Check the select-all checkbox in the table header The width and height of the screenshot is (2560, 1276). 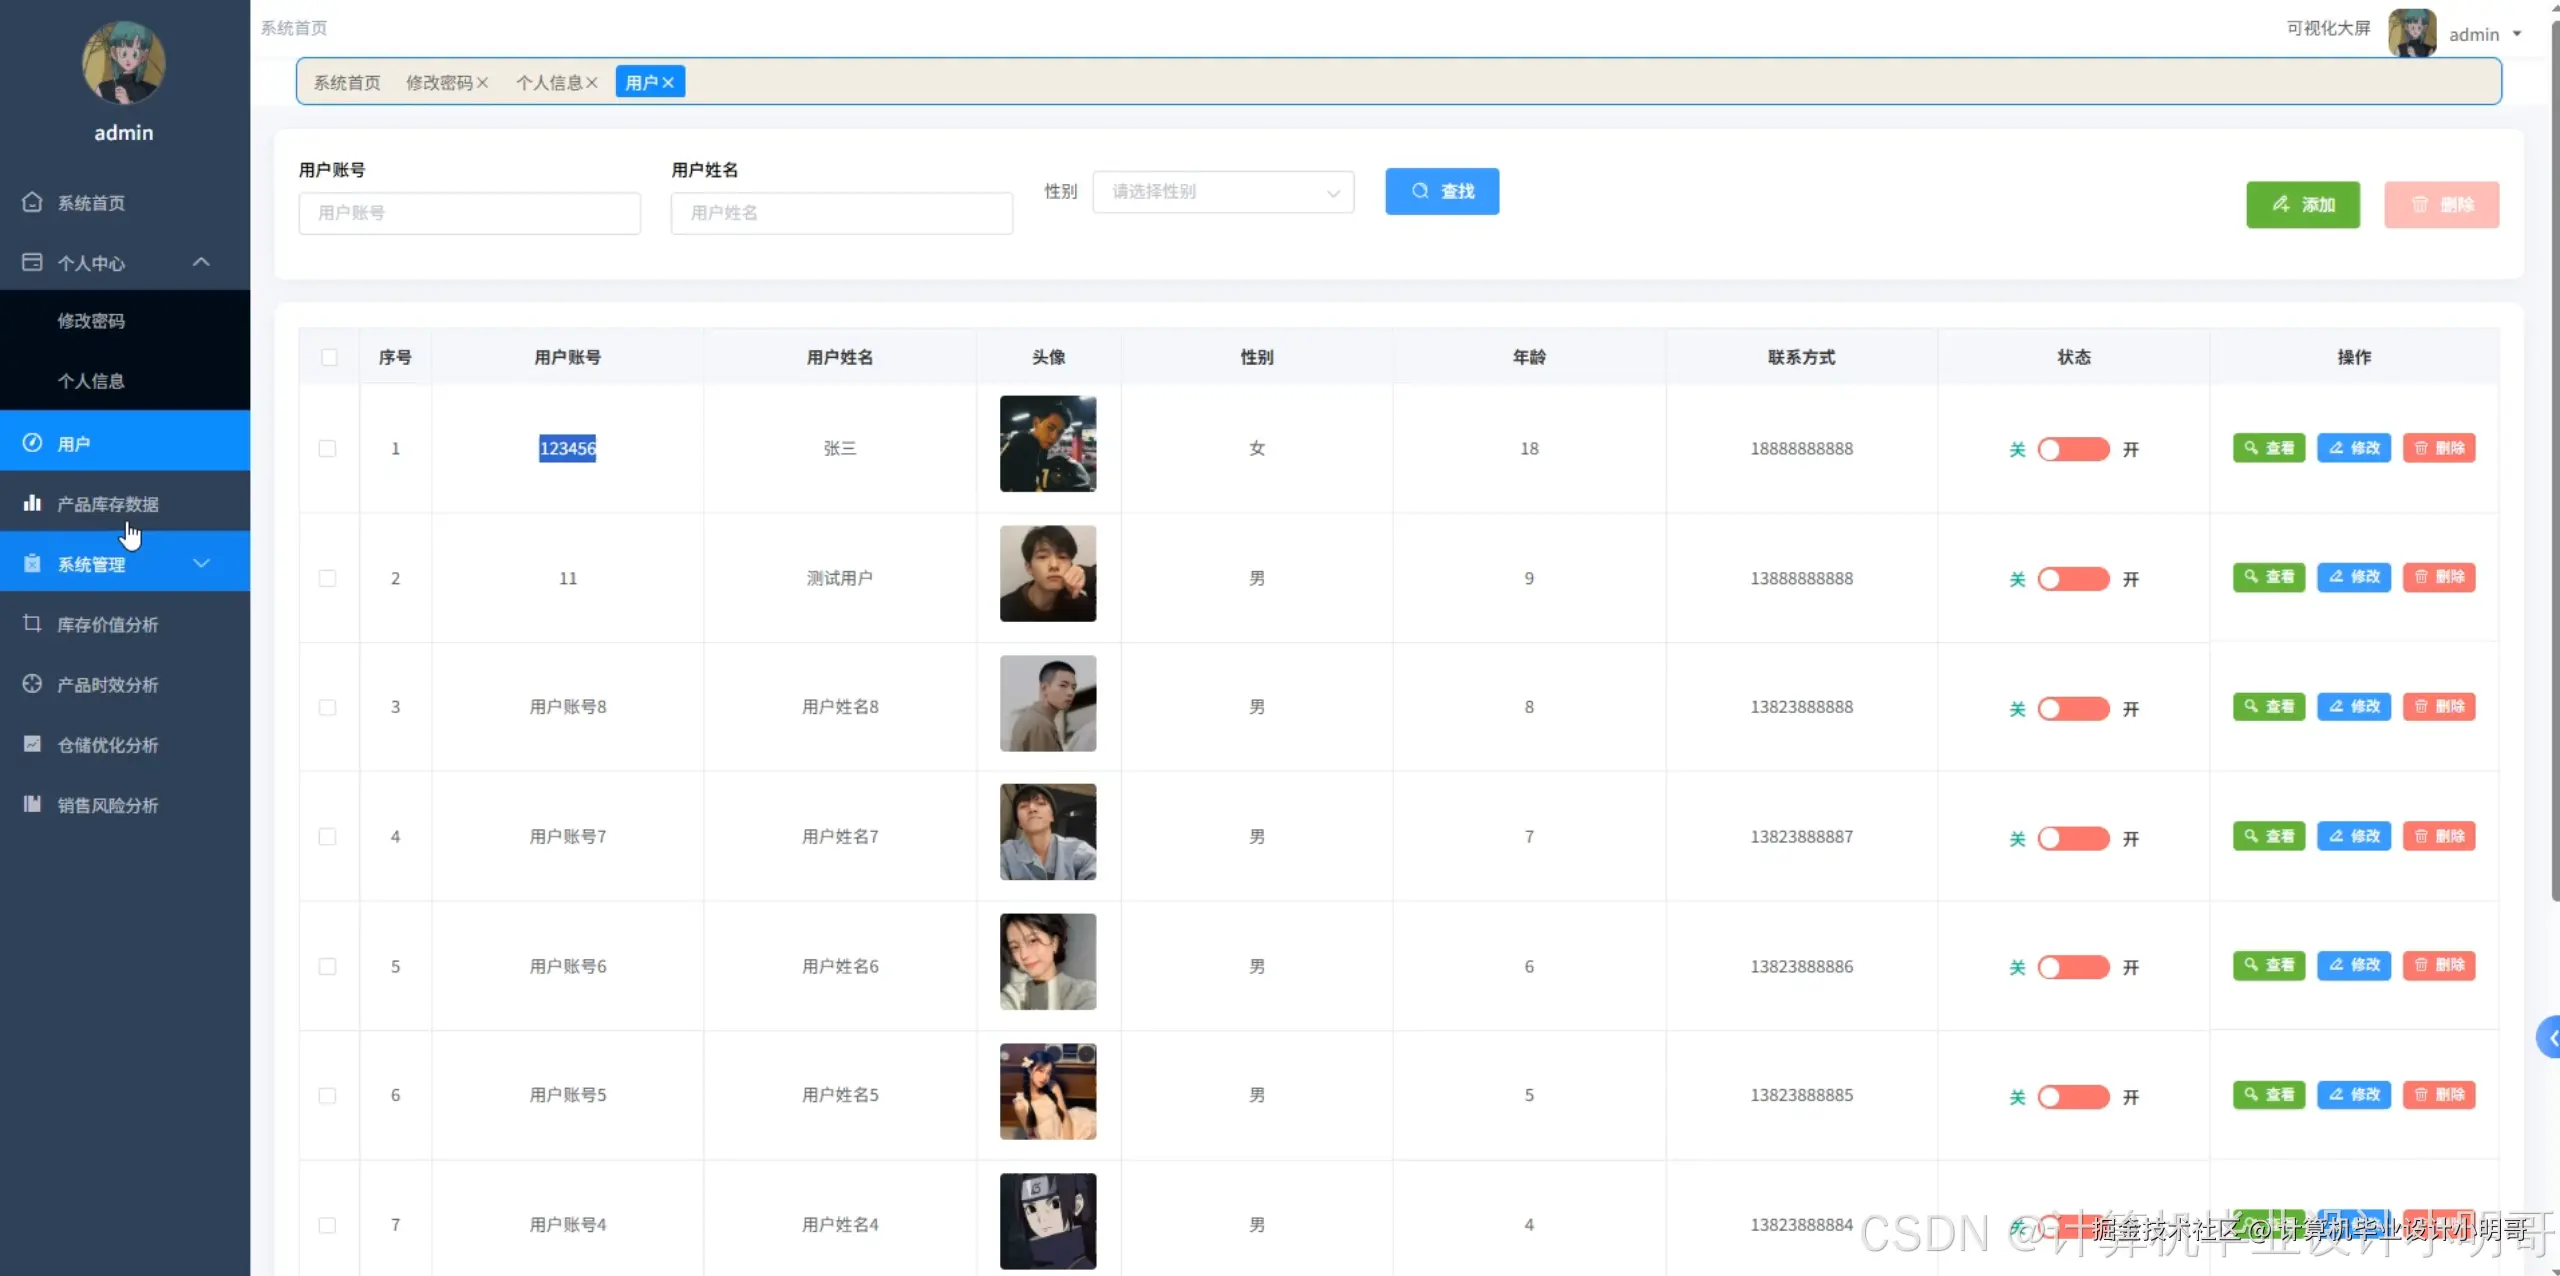point(329,357)
